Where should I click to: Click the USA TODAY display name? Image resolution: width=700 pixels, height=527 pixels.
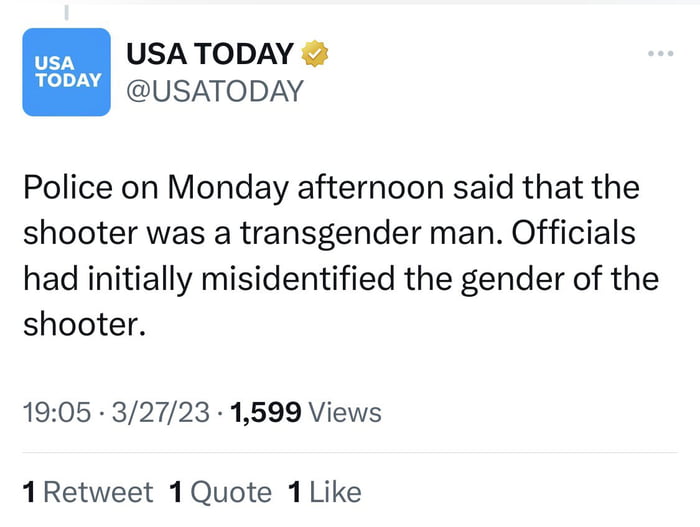click(211, 54)
